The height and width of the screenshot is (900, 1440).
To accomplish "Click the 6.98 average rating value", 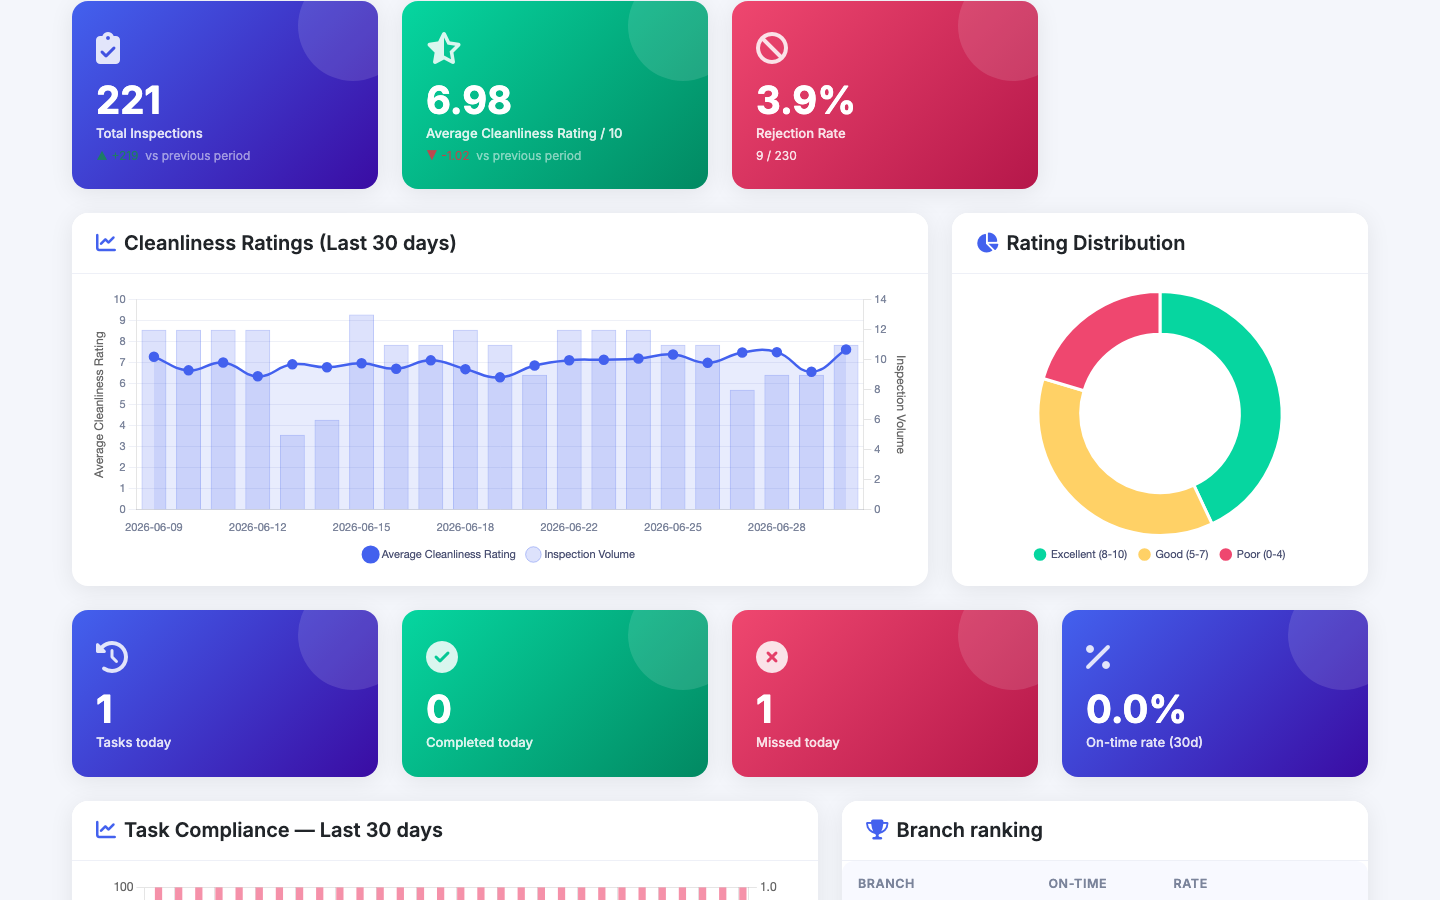I will point(469,100).
